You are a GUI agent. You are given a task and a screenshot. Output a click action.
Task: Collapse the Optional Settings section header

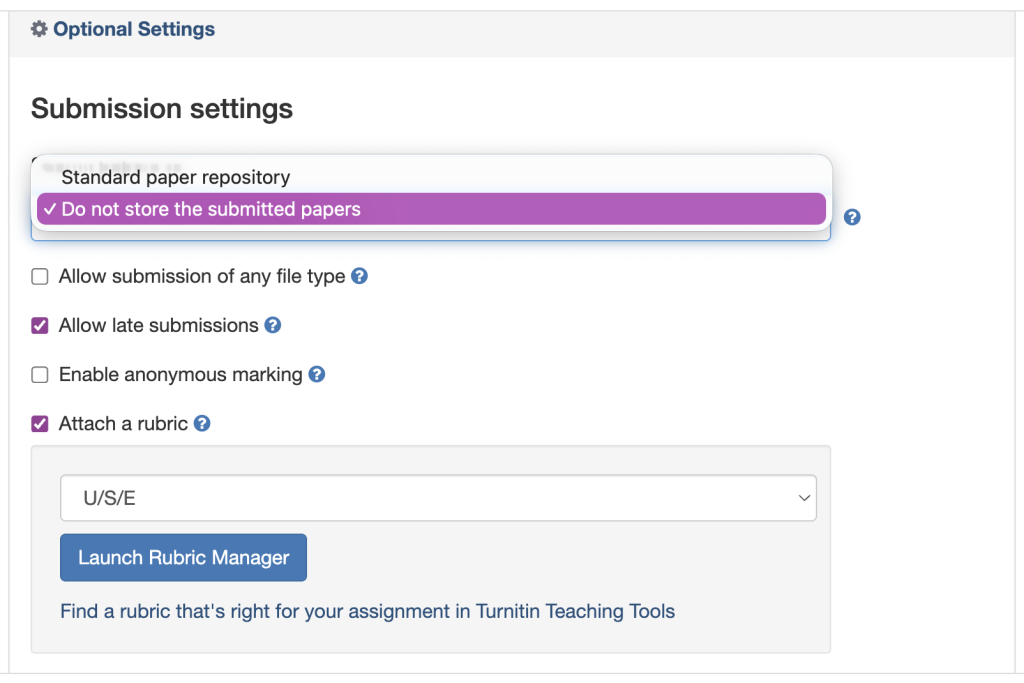coord(134,30)
